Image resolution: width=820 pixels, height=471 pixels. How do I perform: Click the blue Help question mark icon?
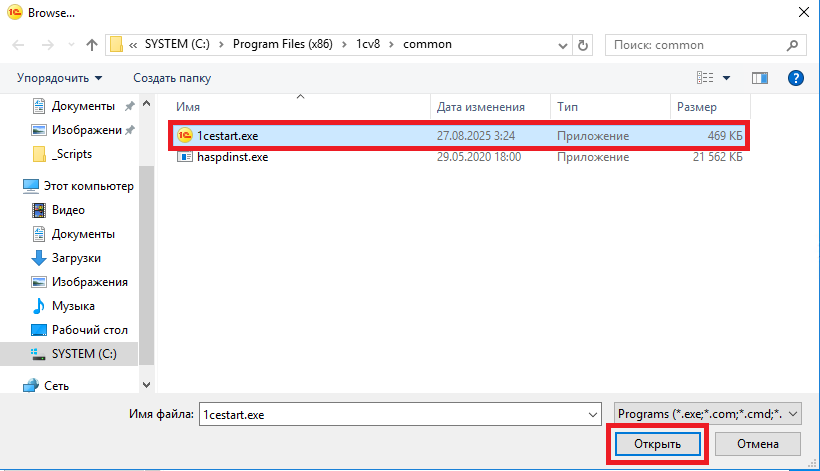point(796,77)
